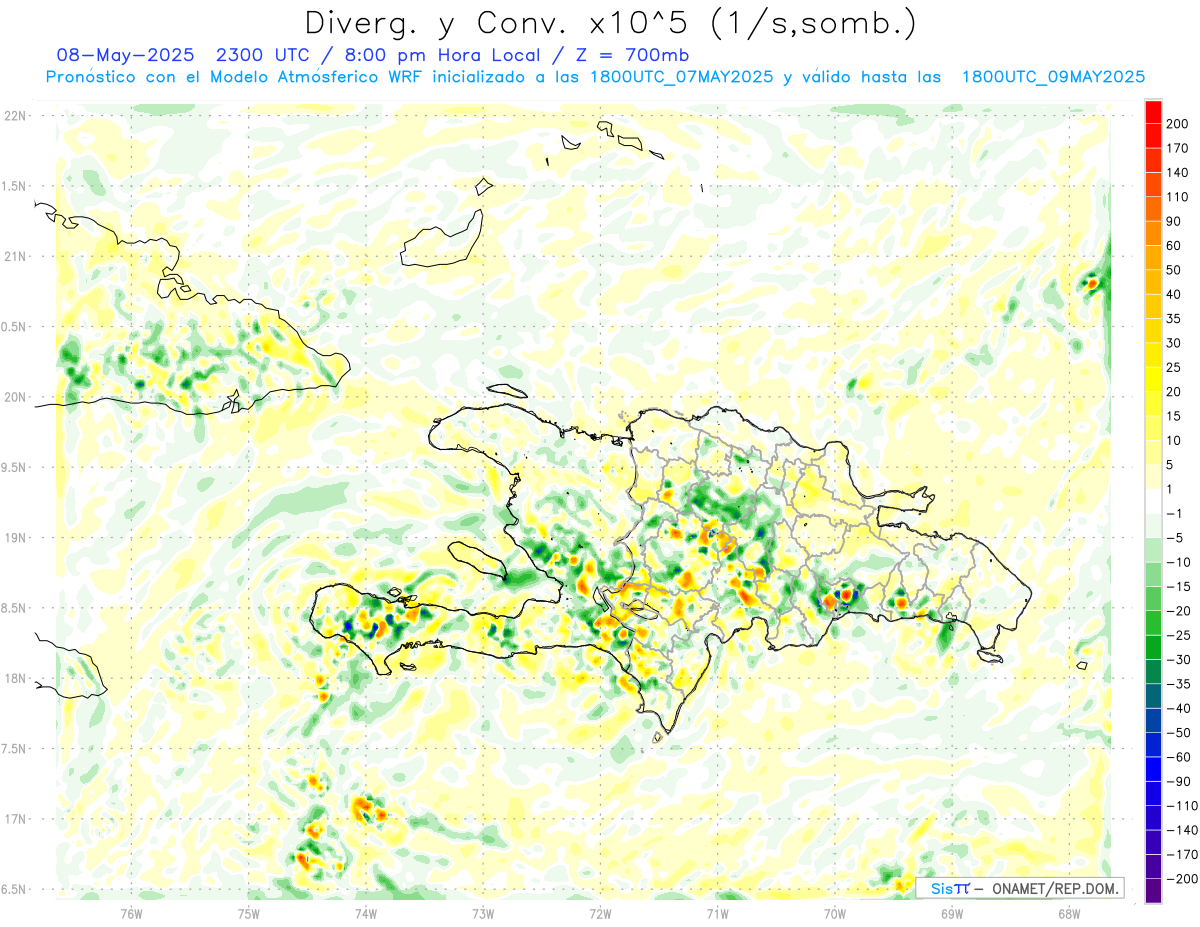Click the colorbar value 110
The height and width of the screenshot is (927, 1200).
coord(1177,197)
